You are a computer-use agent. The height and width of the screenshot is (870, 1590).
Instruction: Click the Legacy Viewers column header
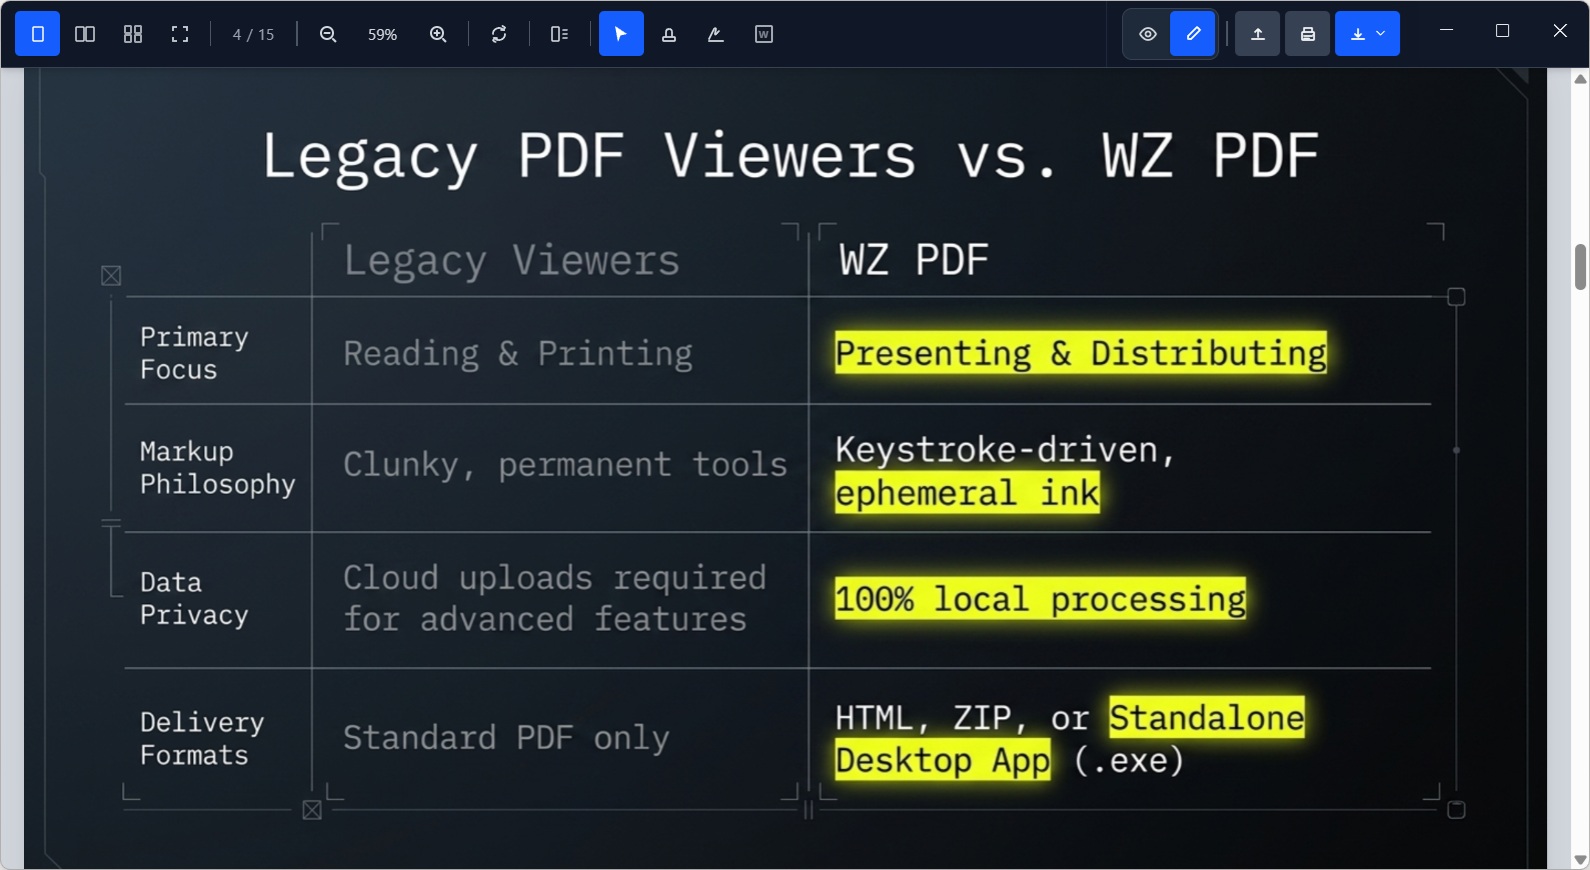[511, 261]
